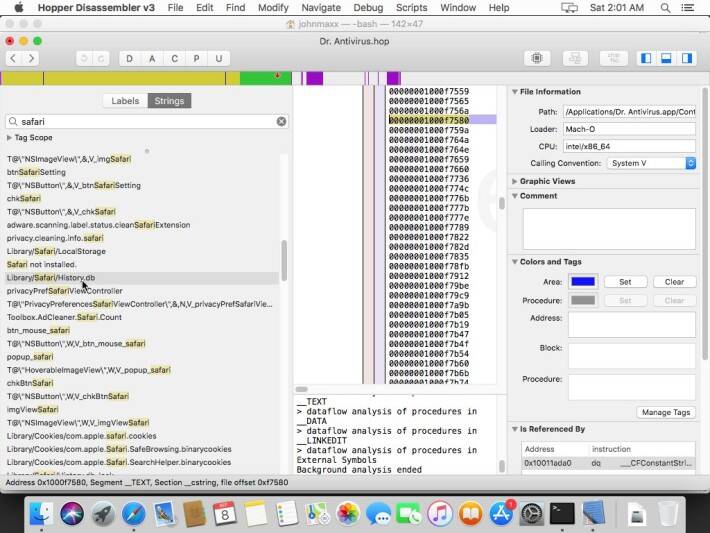710x533 pixels.
Task: Switch to assembly view with CPU chip icon
Action: (x=537, y=58)
